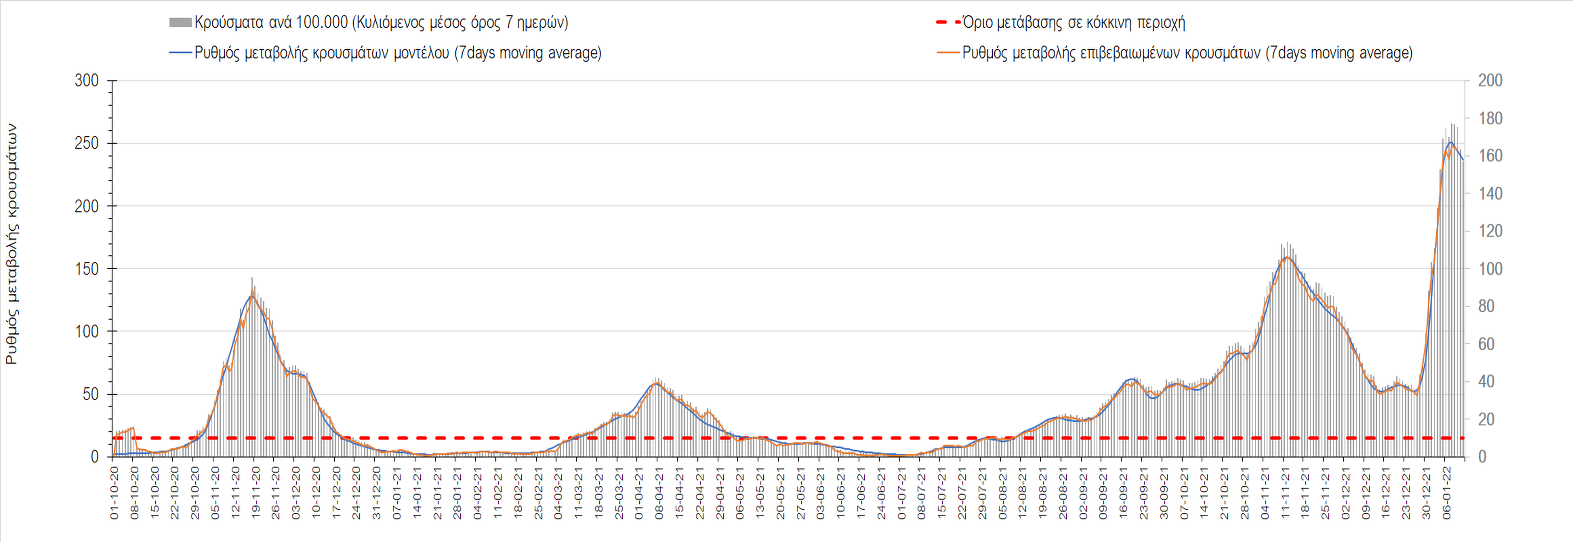The image size is (1573, 542).
Task: Click the vertical axis title Ρυθμός μεταβολής κρουσμάτων
Action: (12, 243)
